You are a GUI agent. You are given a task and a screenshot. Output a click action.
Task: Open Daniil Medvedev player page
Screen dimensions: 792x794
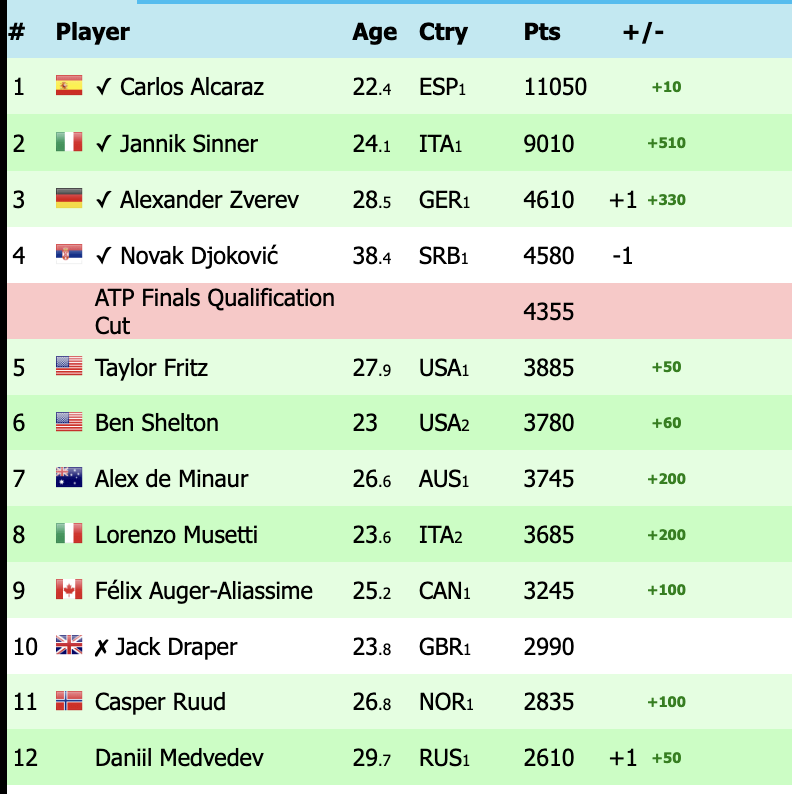[x=179, y=758]
